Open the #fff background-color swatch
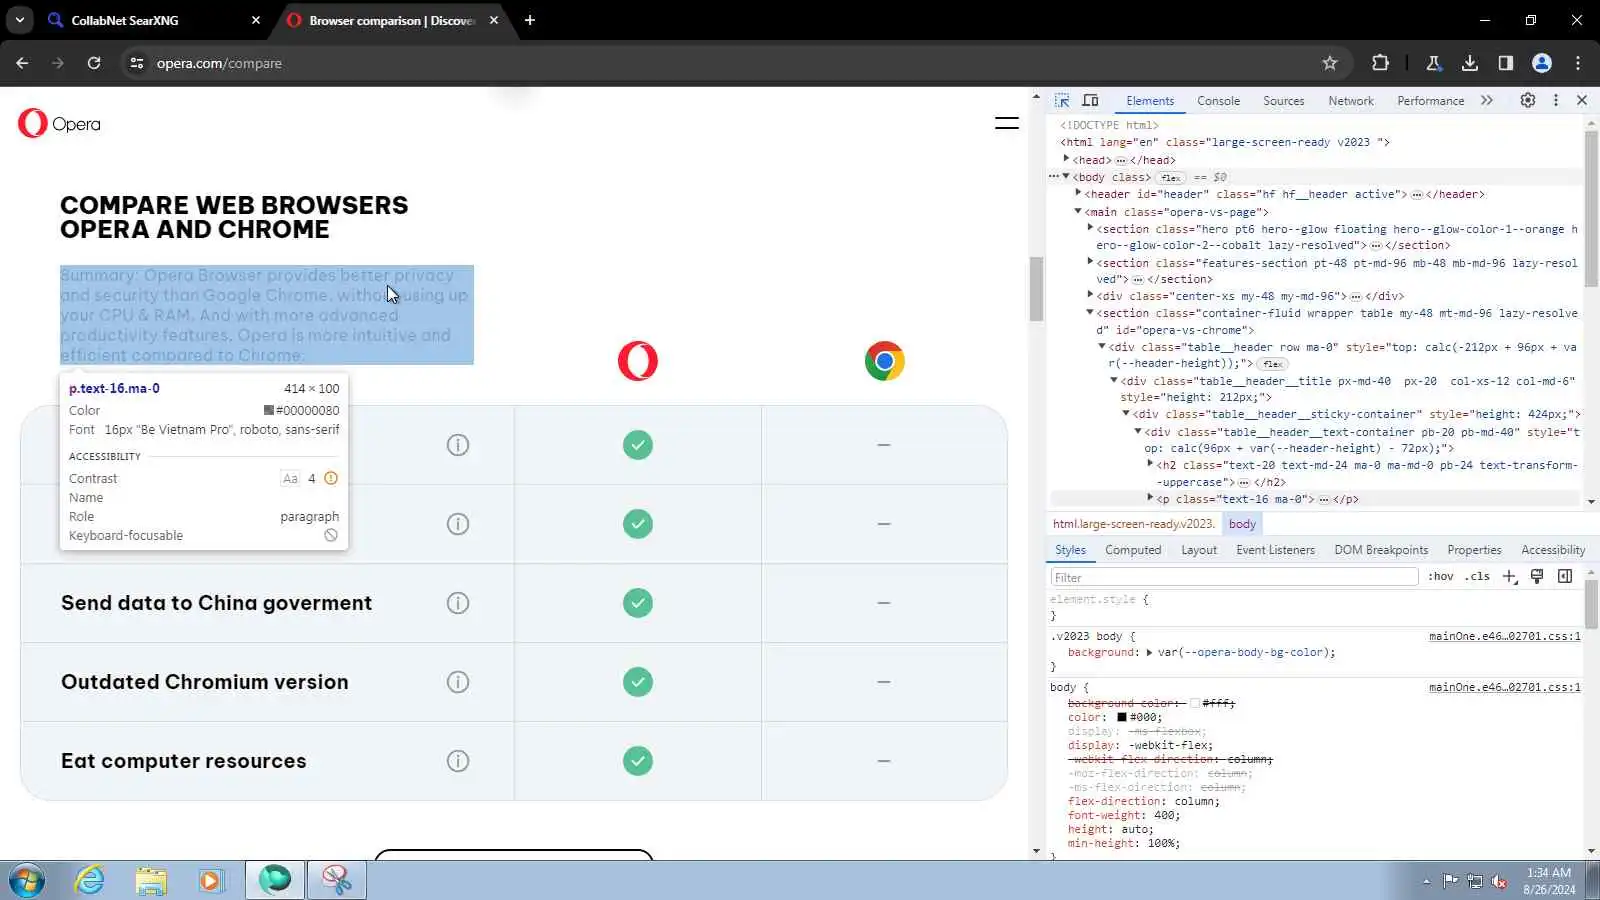Viewport: 1600px width, 900px height. 1195,703
